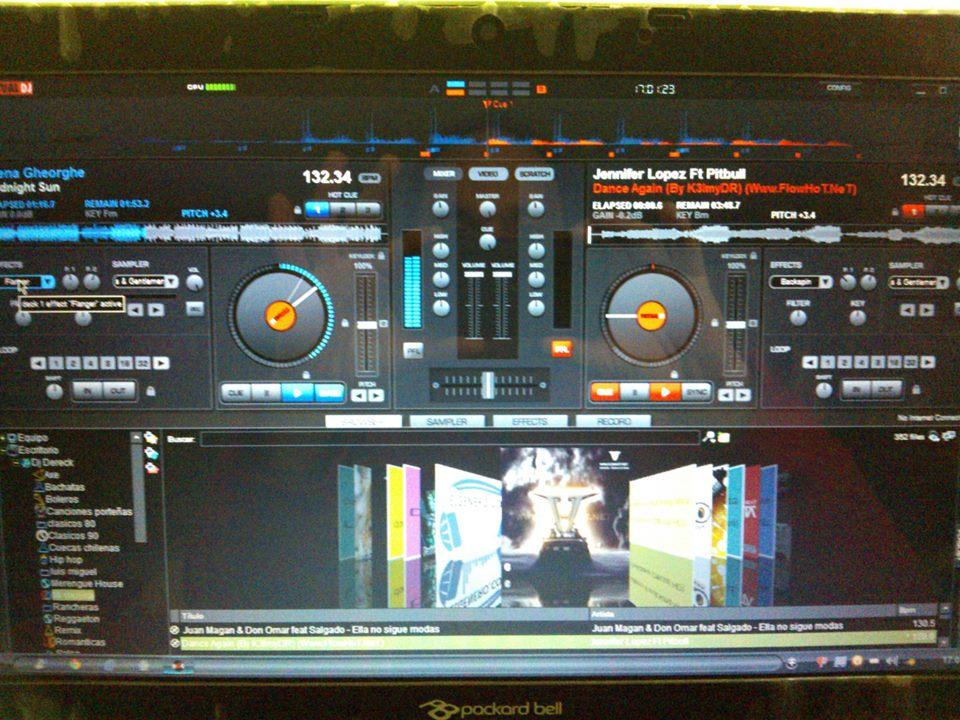Viewport: 960px width, 720px height.
Task: Click center album cover in coverflow
Action: (563, 527)
